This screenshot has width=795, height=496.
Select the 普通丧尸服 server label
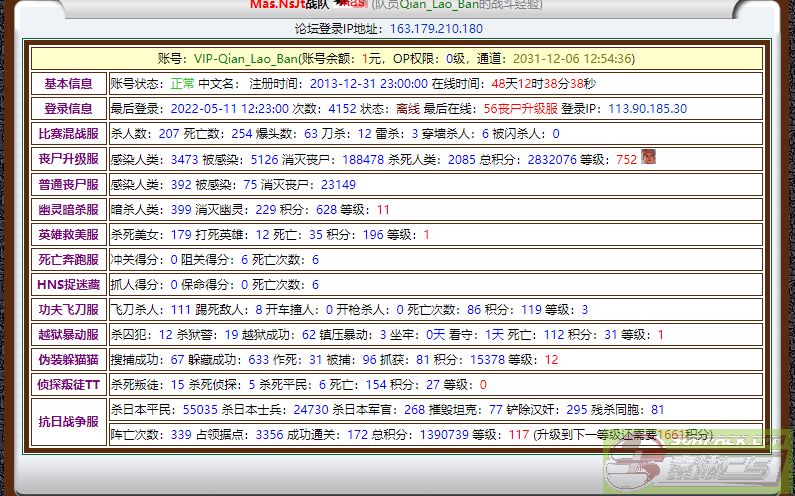point(68,185)
